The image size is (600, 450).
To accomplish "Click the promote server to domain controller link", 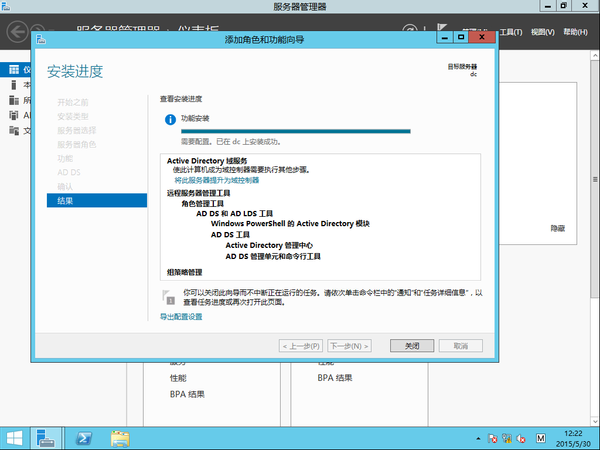I will pyautogui.click(x=217, y=180).
